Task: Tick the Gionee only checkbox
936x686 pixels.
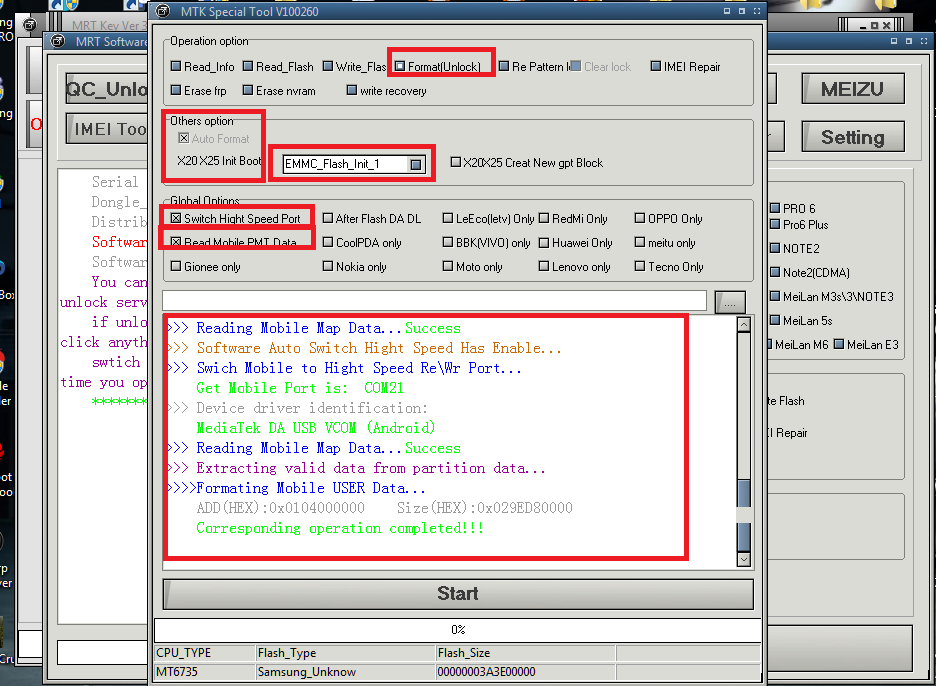Action: click(176, 266)
